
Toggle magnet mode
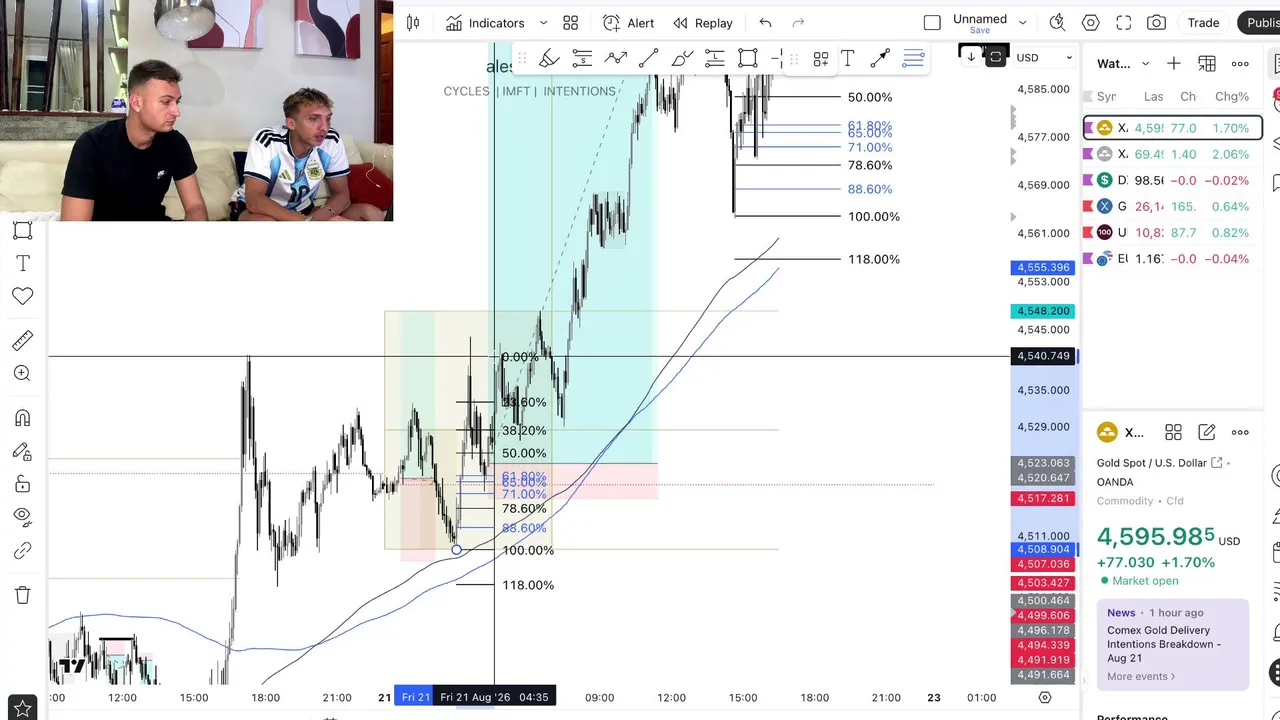point(22,418)
